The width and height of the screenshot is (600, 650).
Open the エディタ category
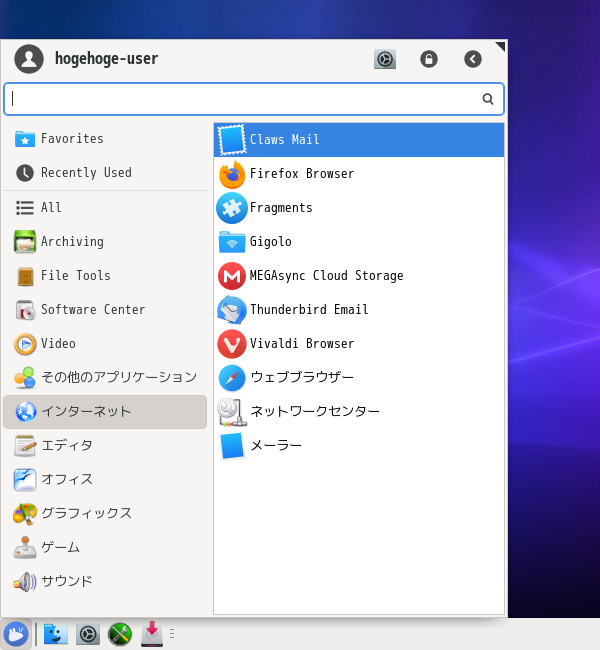tap(105, 446)
